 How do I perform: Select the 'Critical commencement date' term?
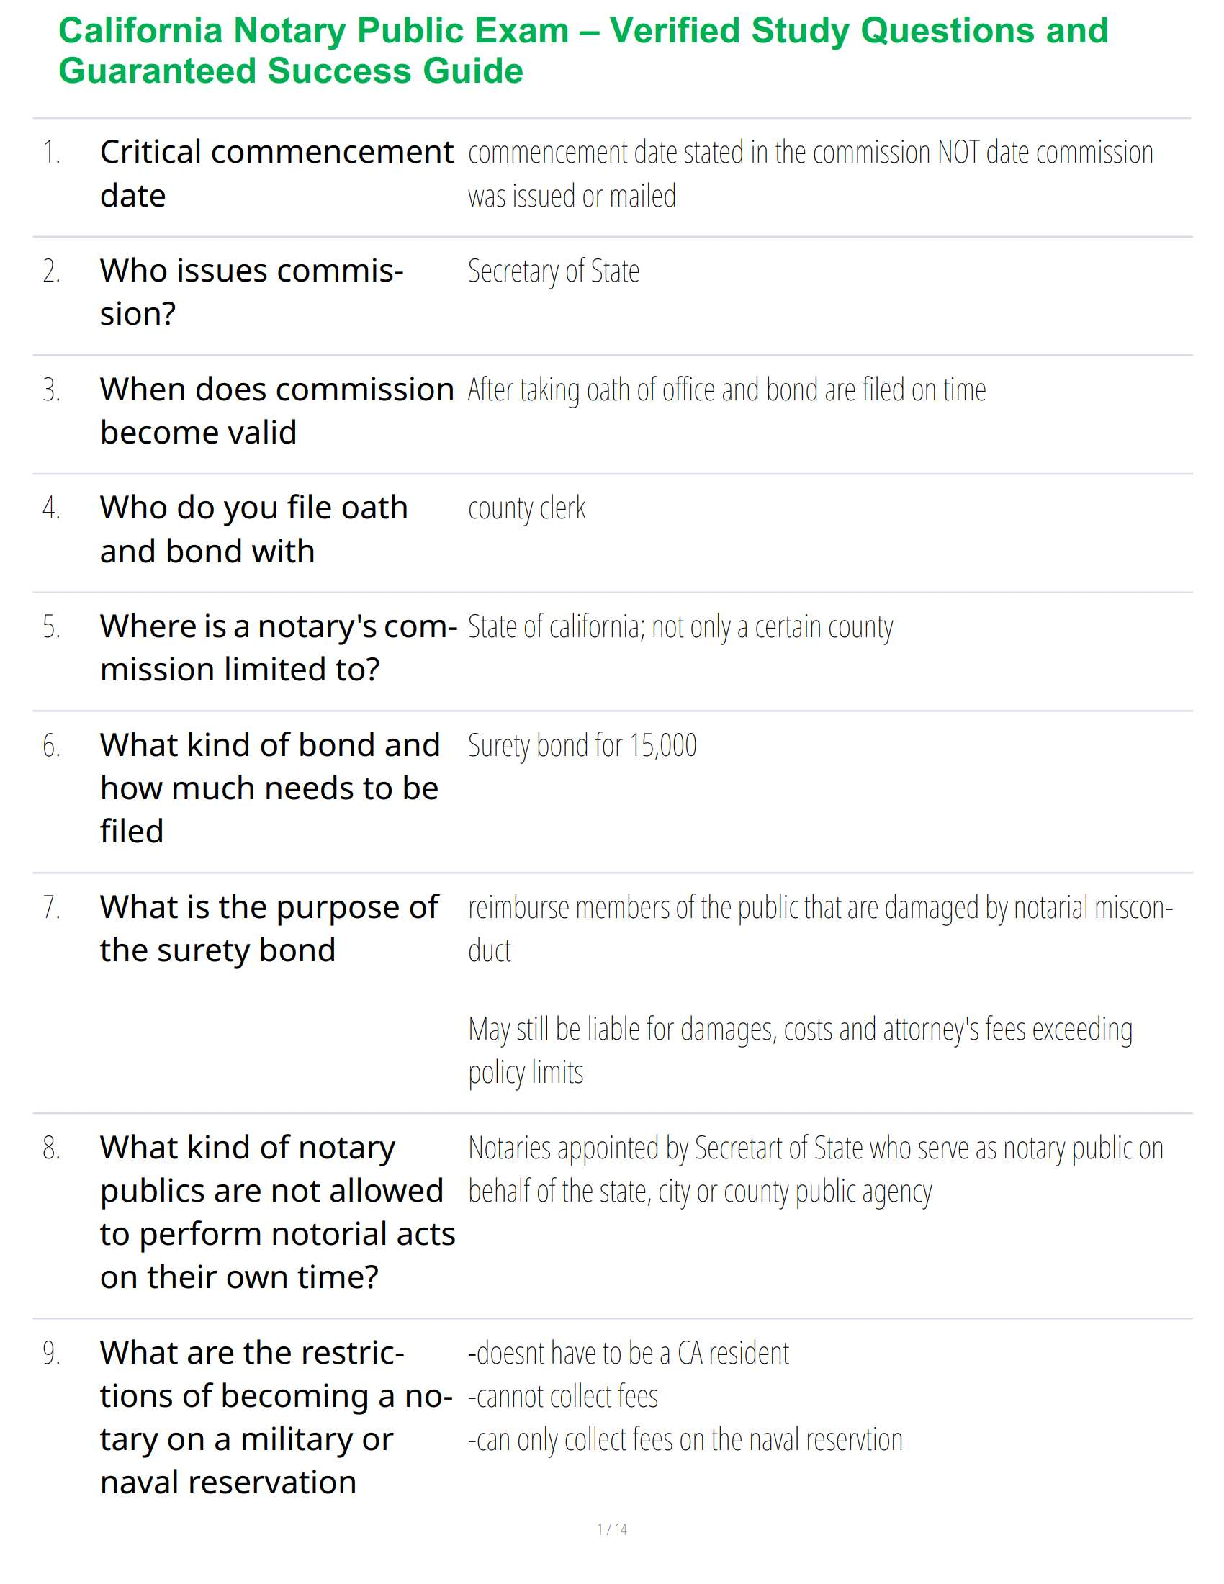point(277,174)
